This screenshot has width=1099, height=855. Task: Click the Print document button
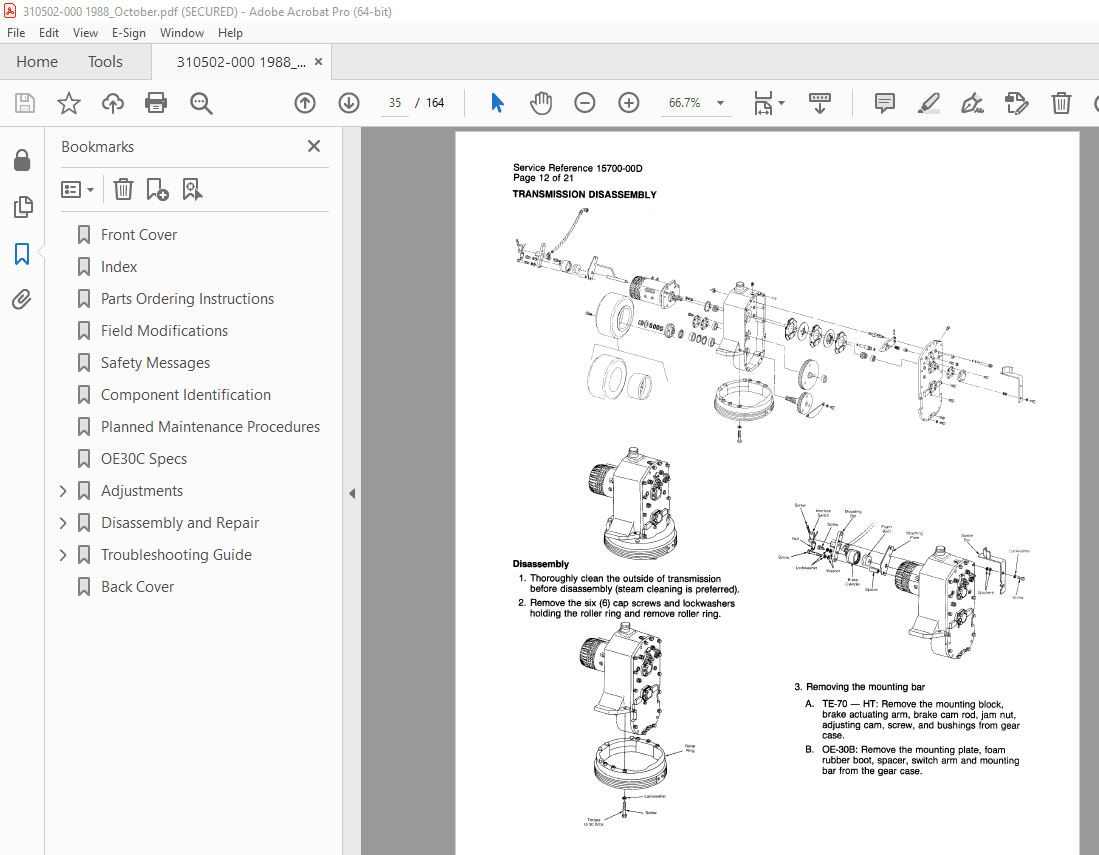click(156, 102)
